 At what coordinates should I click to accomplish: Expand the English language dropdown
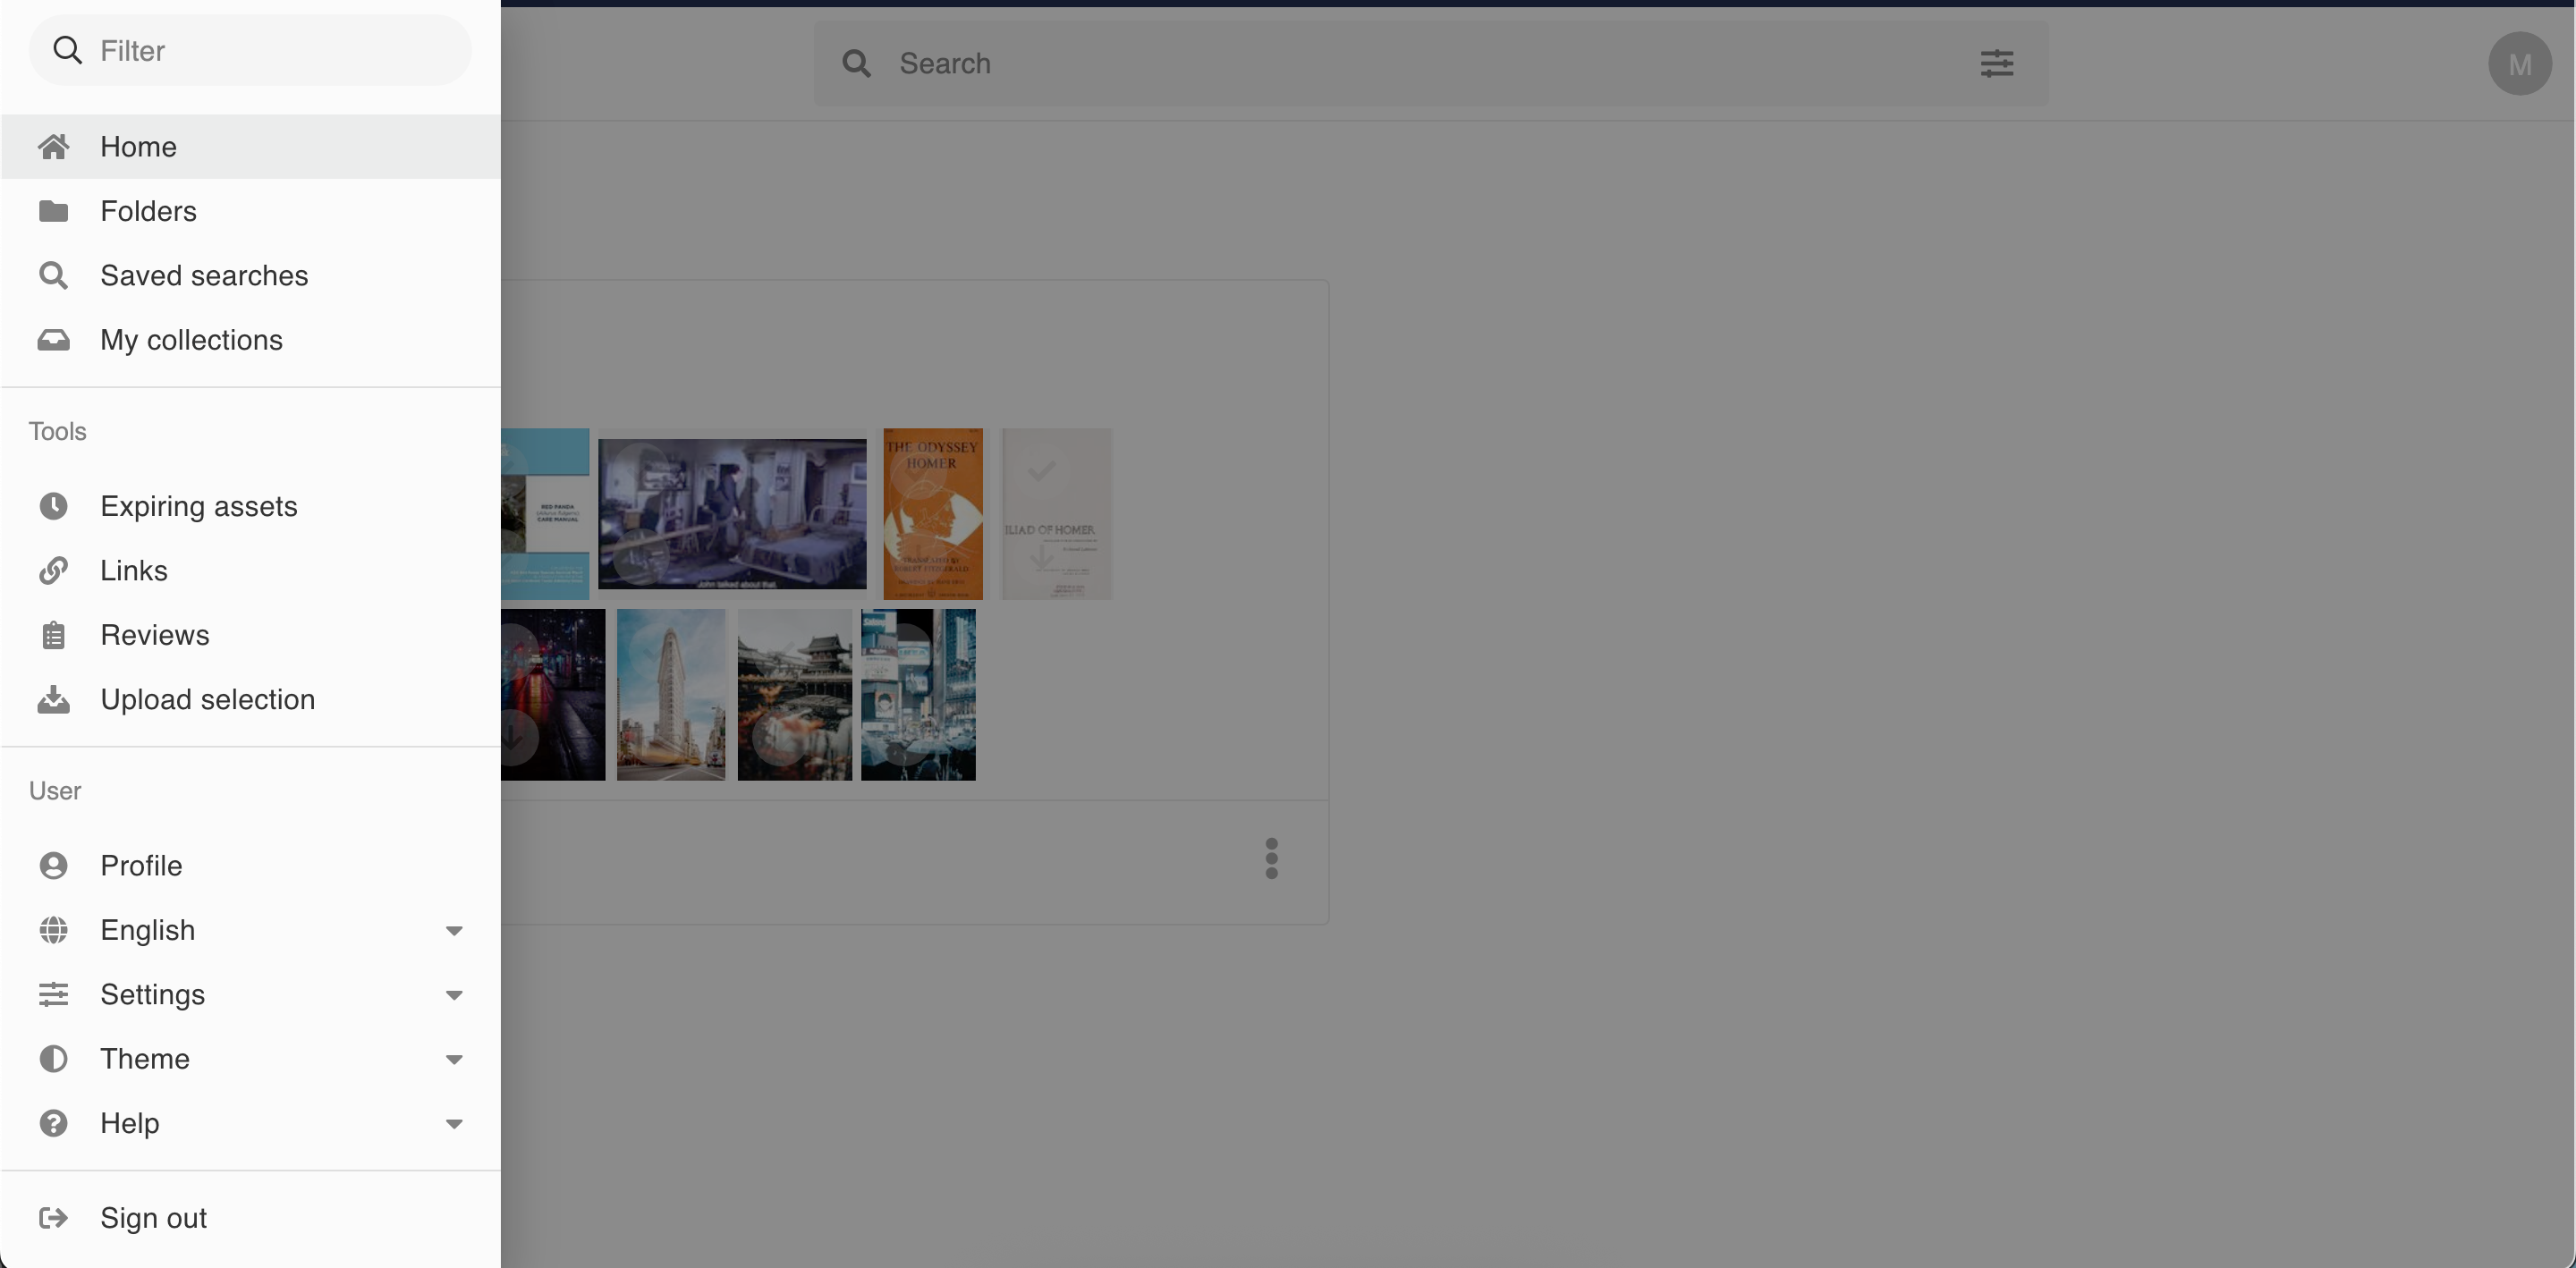454,931
